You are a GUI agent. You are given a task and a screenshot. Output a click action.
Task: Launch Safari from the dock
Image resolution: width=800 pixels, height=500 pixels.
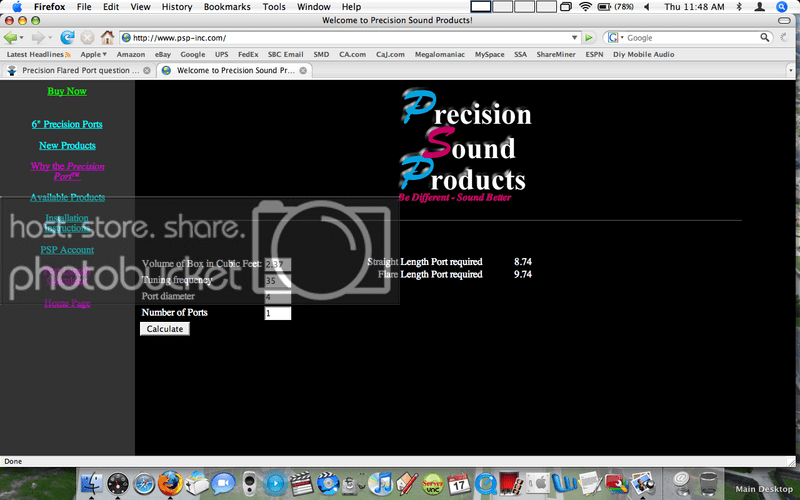[x=144, y=483]
